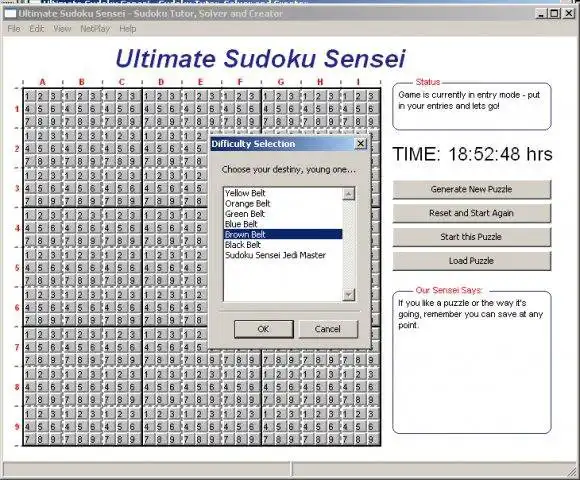Pick candidate 5 in cell I1

click(x=358, y=109)
